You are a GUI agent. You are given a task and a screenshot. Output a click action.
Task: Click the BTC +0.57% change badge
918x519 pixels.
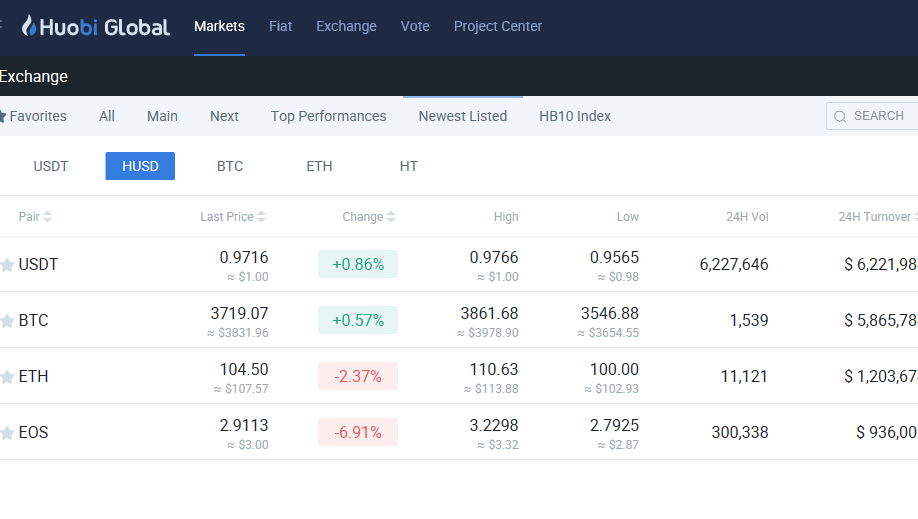pos(358,320)
